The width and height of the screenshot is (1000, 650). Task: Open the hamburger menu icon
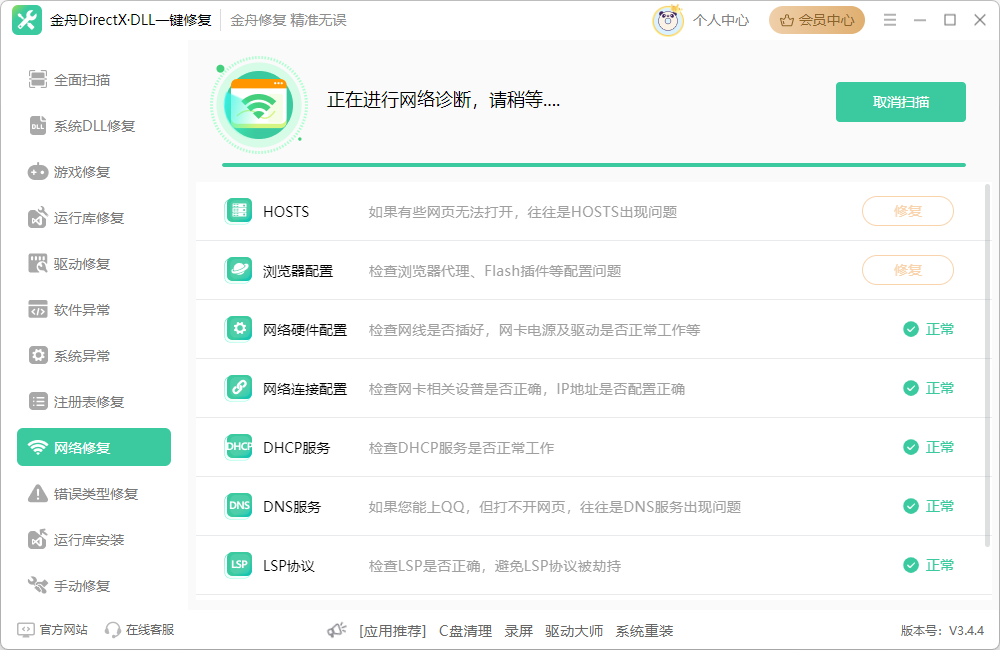tap(890, 20)
